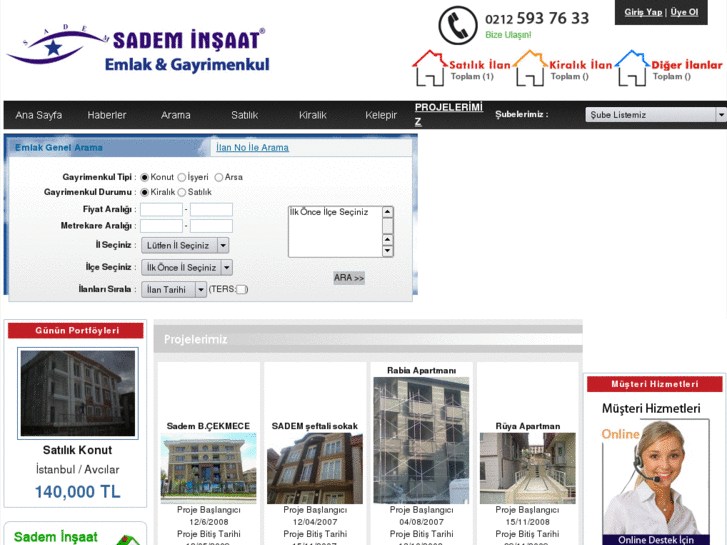Click the Satılık Konut listing title

77,450
